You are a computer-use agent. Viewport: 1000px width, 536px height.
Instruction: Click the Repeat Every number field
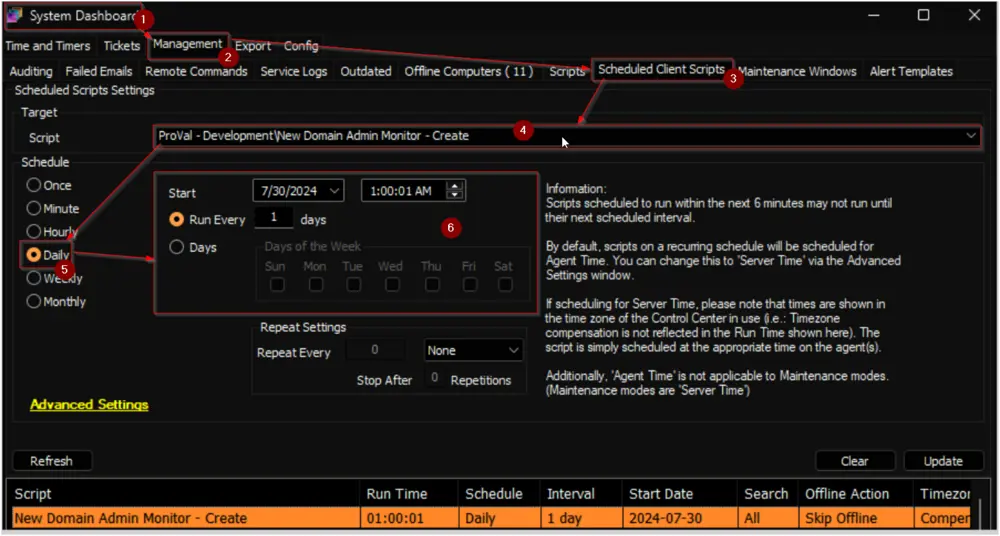pyautogui.click(x=375, y=350)
